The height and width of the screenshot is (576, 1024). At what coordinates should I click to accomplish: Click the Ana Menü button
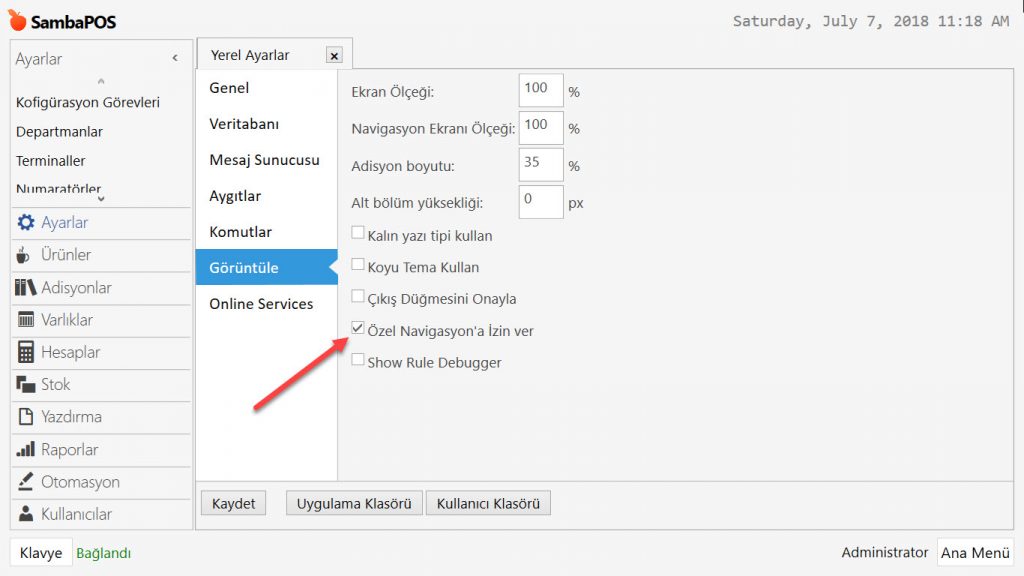(x=975, y=553)
